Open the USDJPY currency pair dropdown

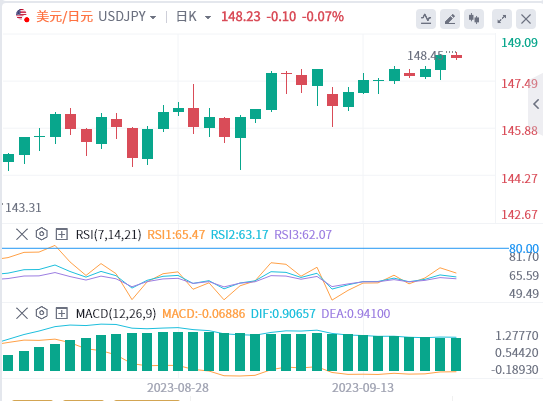click(x=127, y=17)
